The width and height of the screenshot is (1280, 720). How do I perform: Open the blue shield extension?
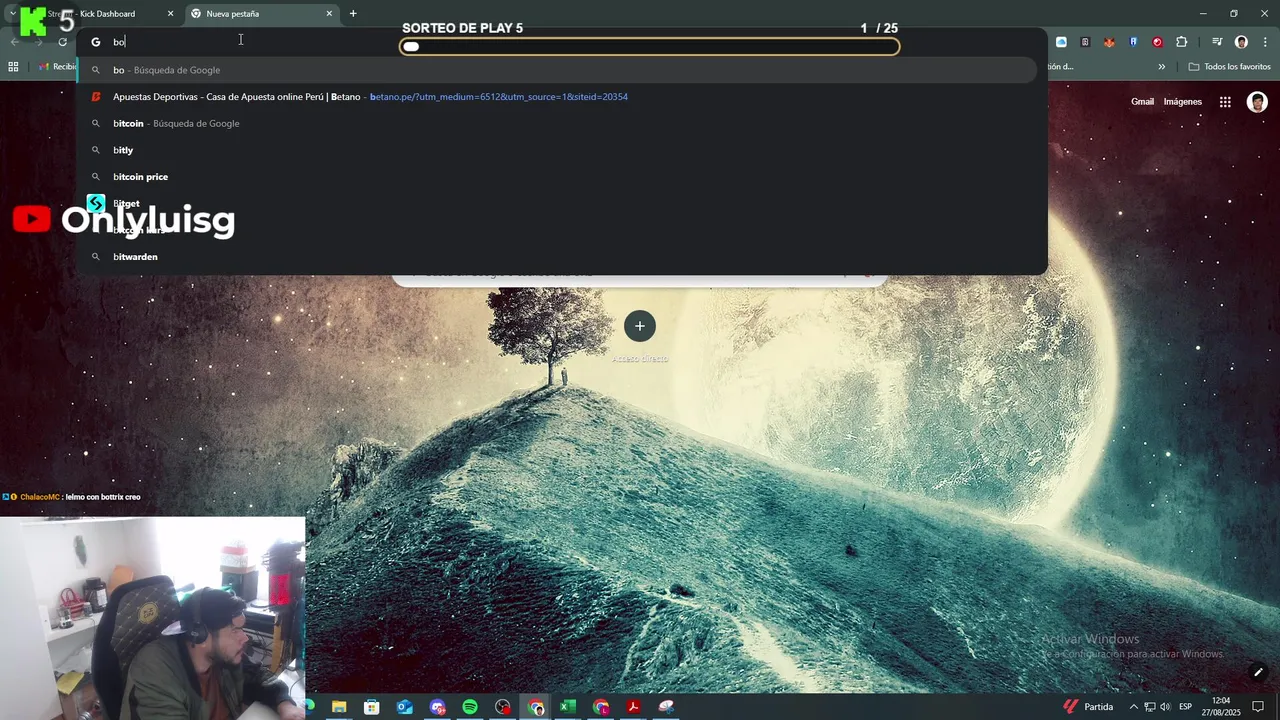coord(1133,42)
